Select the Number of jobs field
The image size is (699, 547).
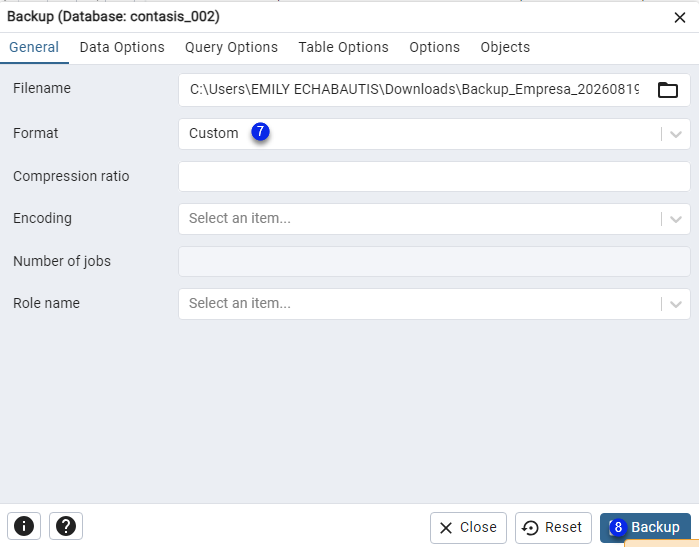(434, 261)
